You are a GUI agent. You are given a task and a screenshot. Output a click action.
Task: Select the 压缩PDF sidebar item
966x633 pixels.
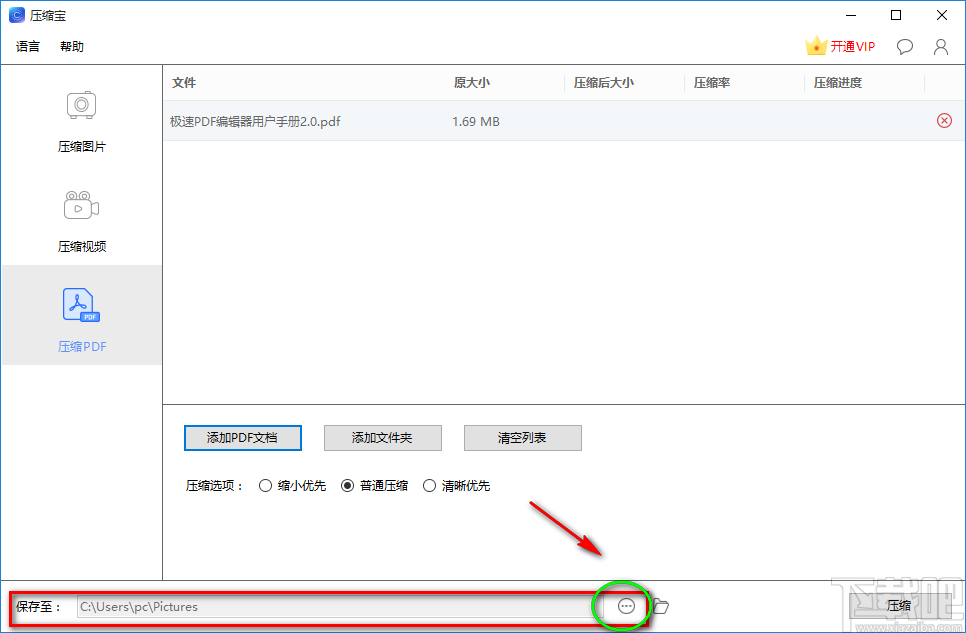81,315
